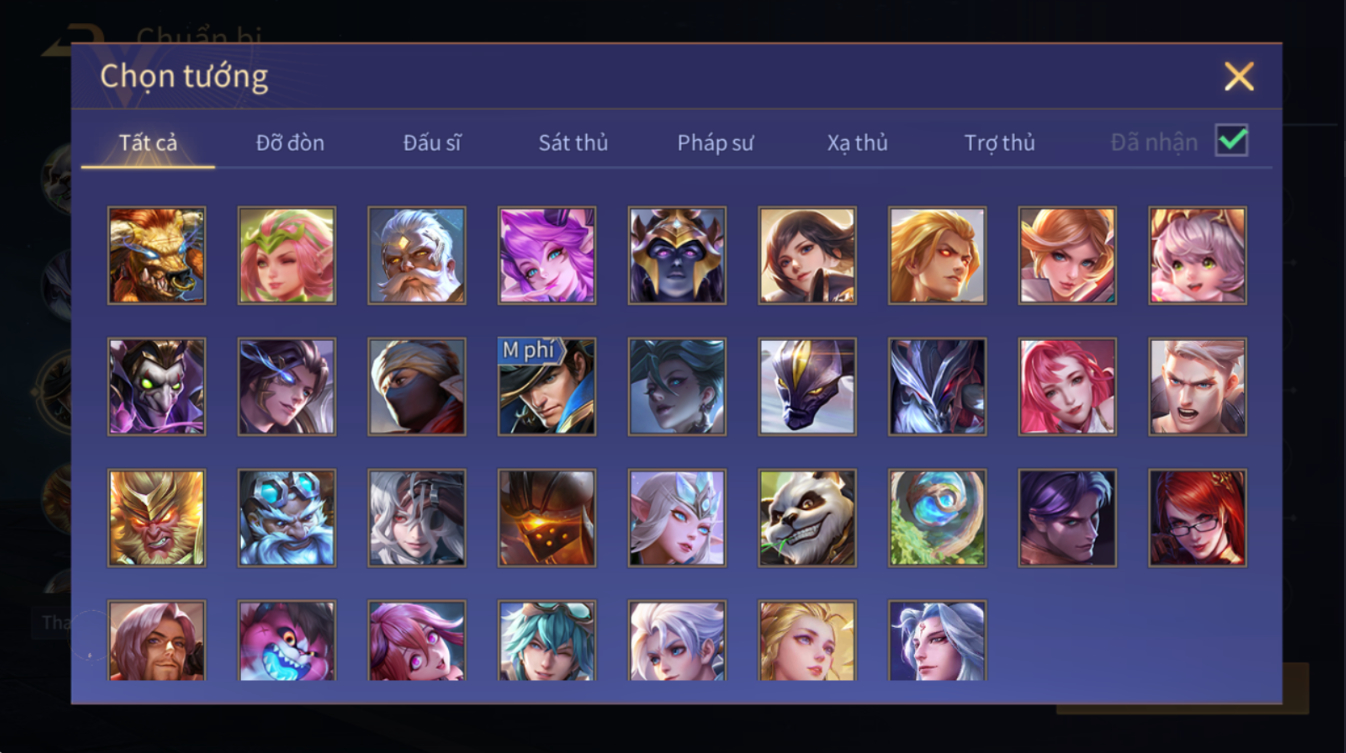Close the Chọn tướng dialog
The height and width of the screenshot is (753, 1346).
click(1239, 77)
